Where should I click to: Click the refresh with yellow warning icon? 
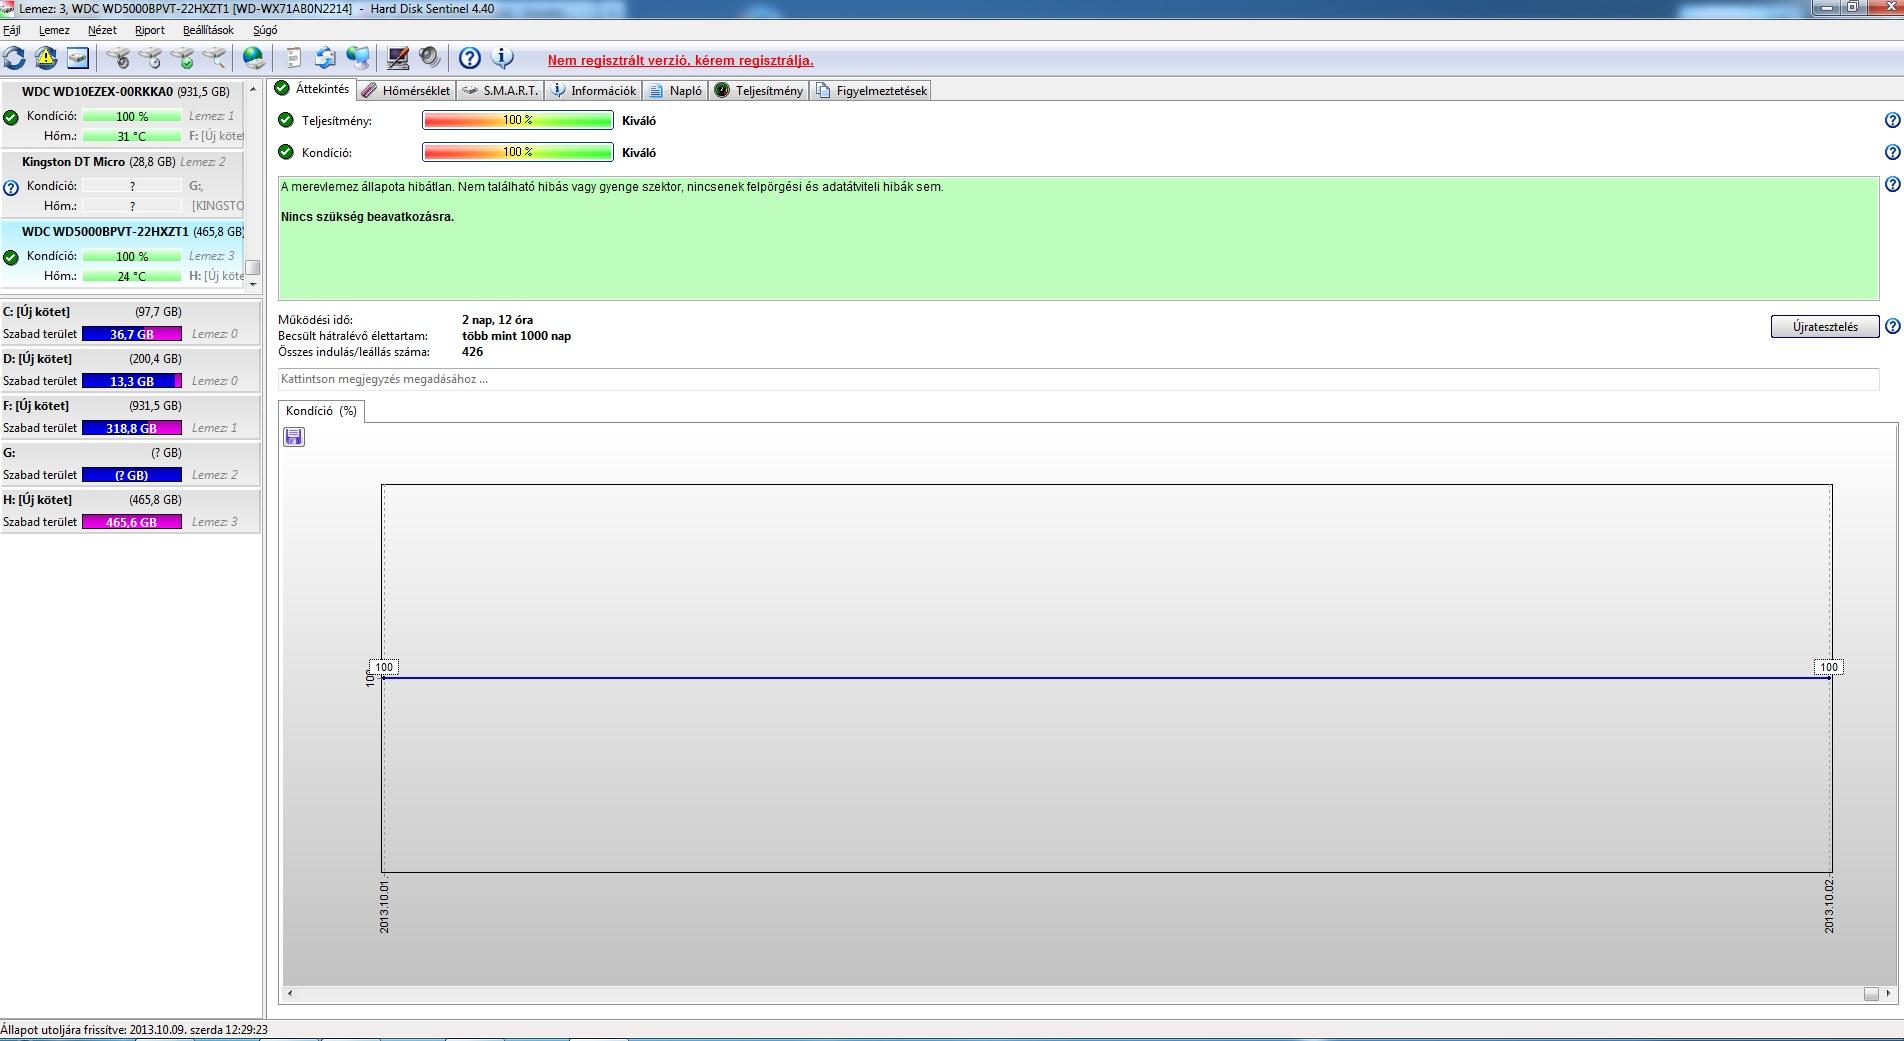[46, 58]
